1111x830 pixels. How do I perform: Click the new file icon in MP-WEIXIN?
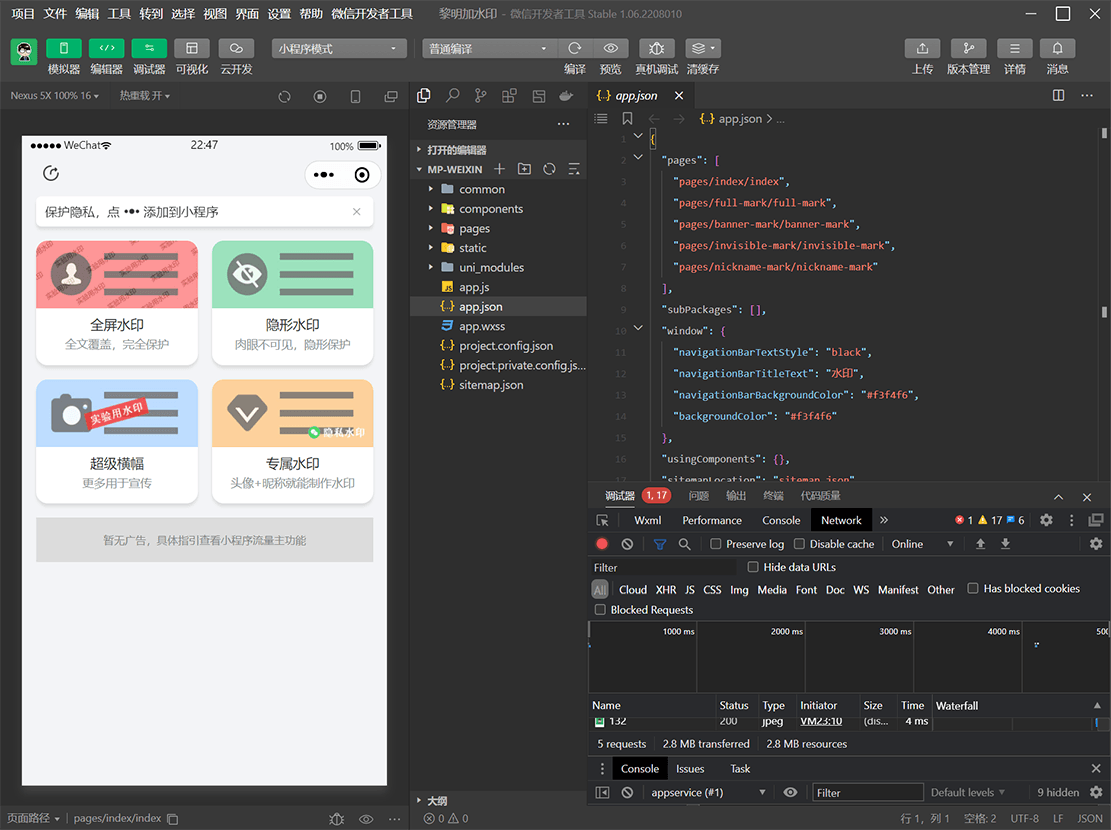[x=500, y=169]
